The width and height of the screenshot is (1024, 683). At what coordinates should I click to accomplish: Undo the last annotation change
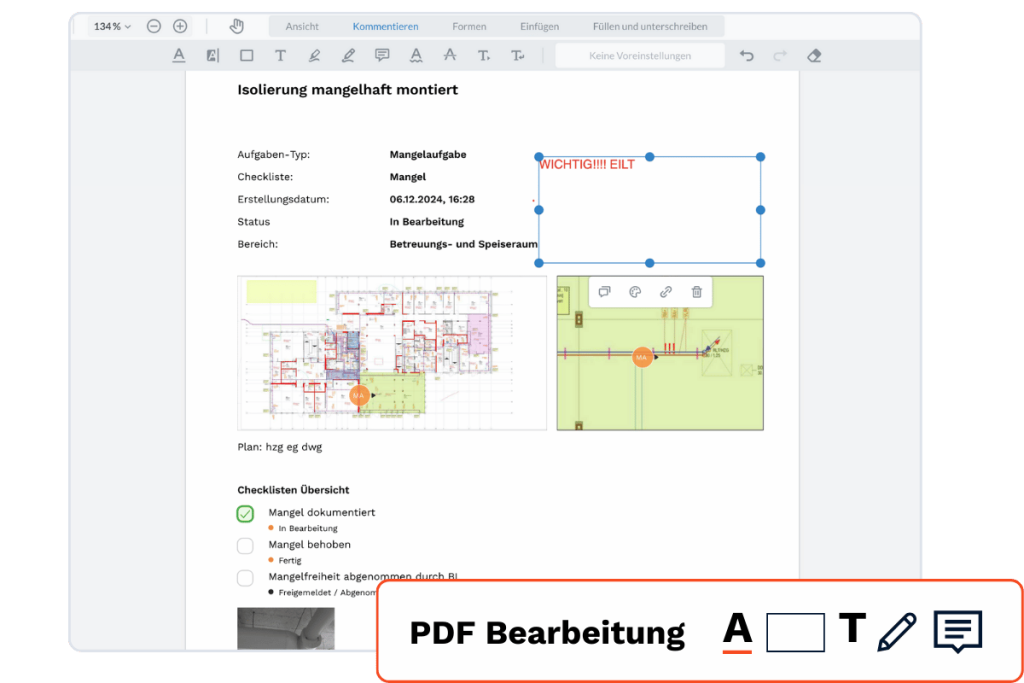click(746, 56)
